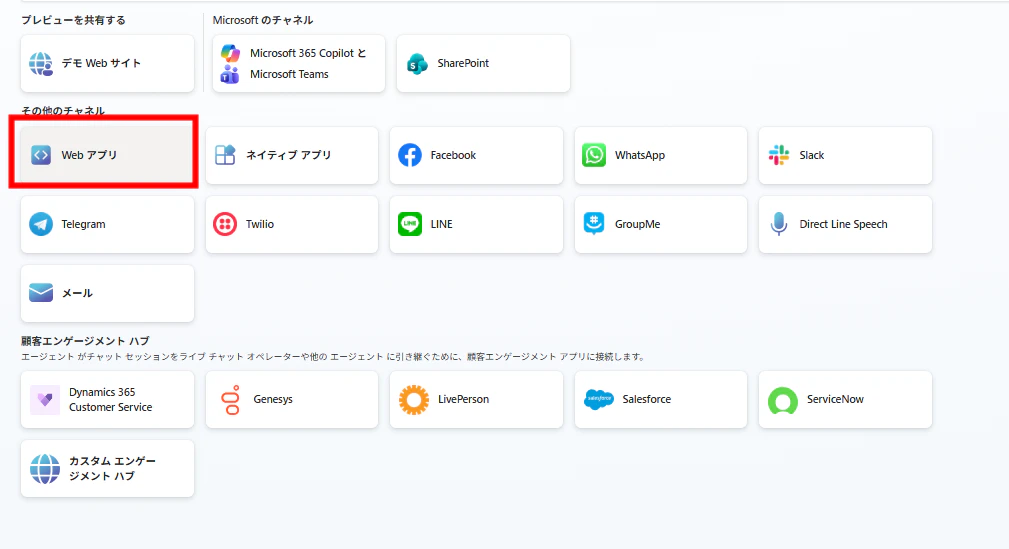Click the Genesys orange logo icon
Viewport: 1009px width, 549px height.
point(230,400)
